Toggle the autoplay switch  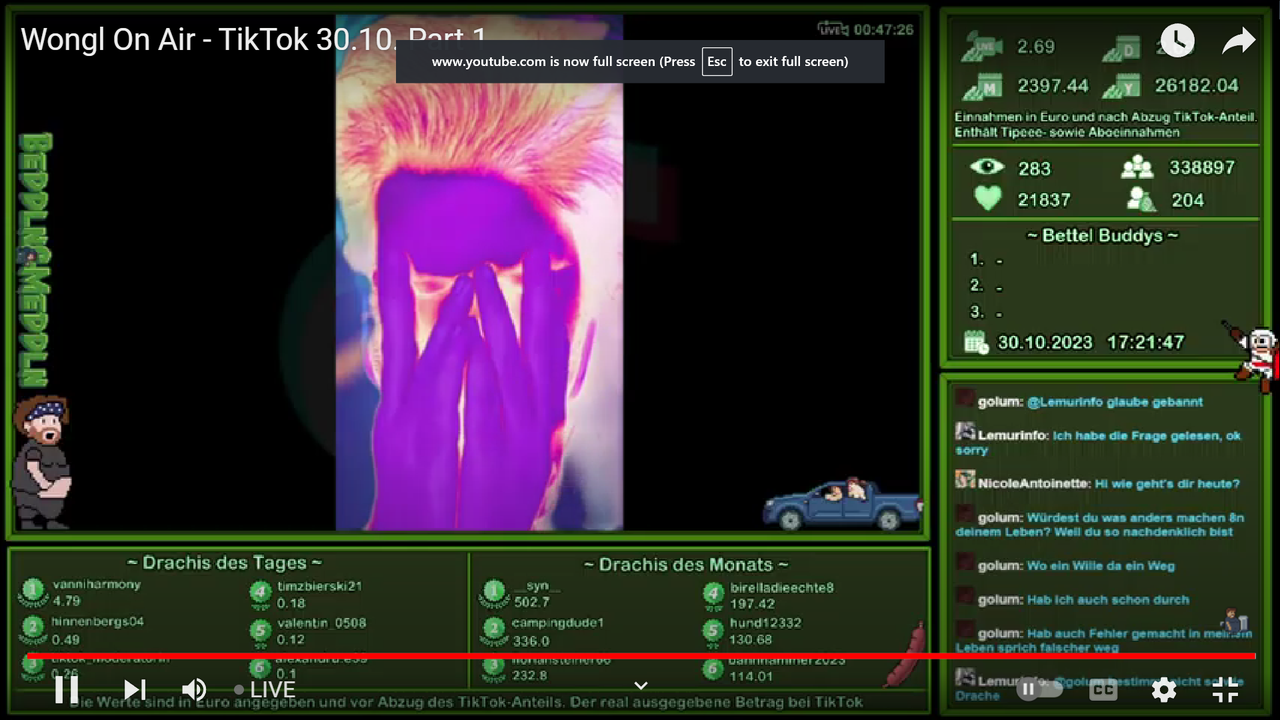point(1039,689)
